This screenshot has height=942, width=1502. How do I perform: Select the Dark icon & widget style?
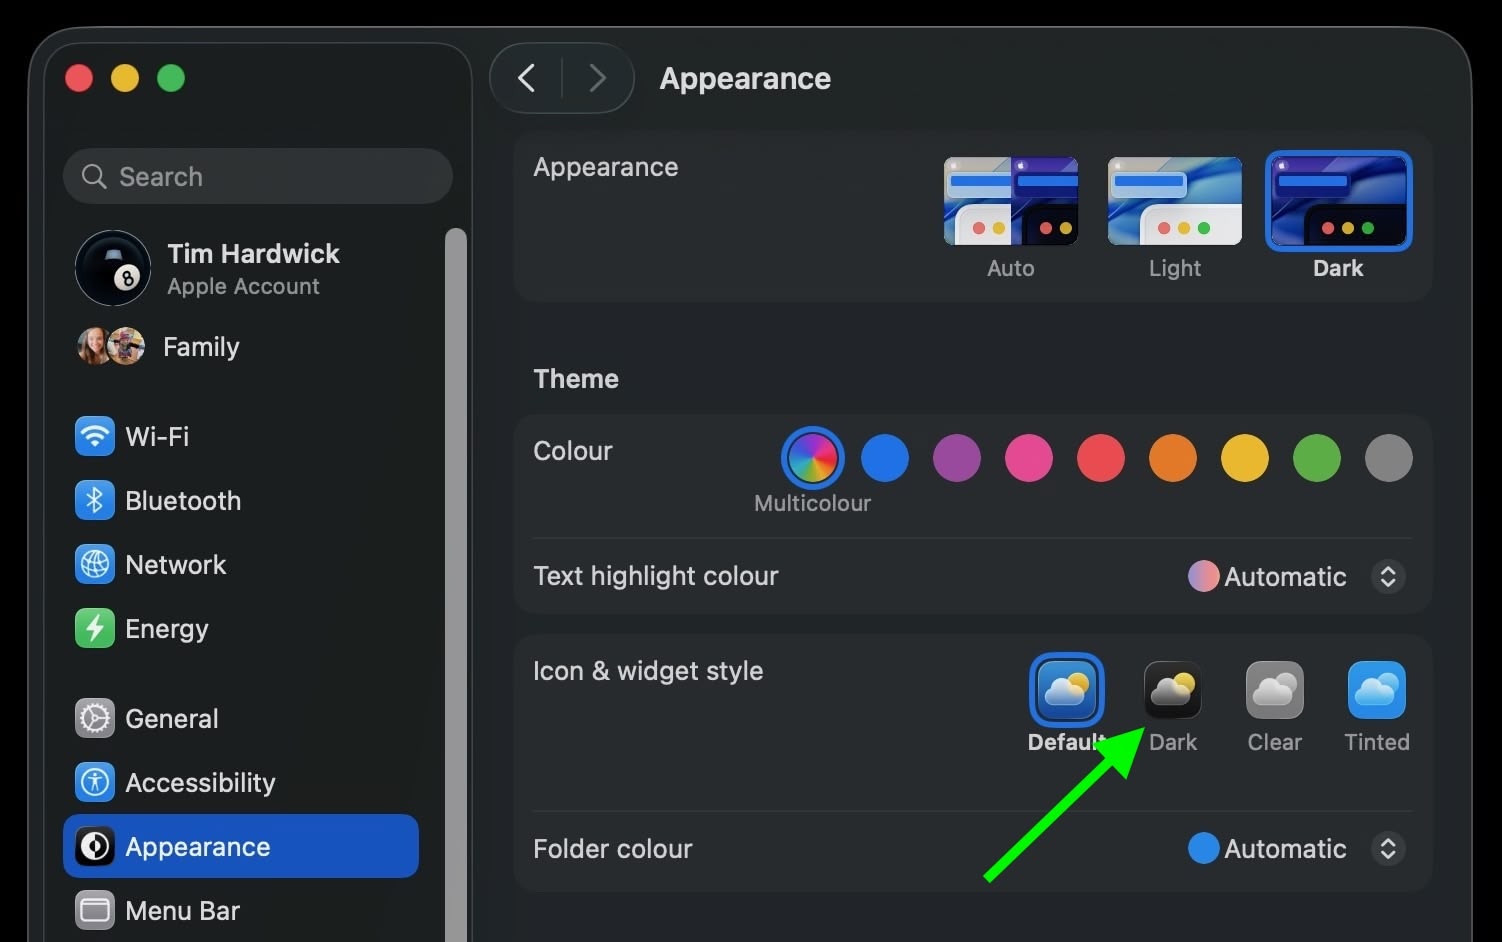pos(1172,690)
